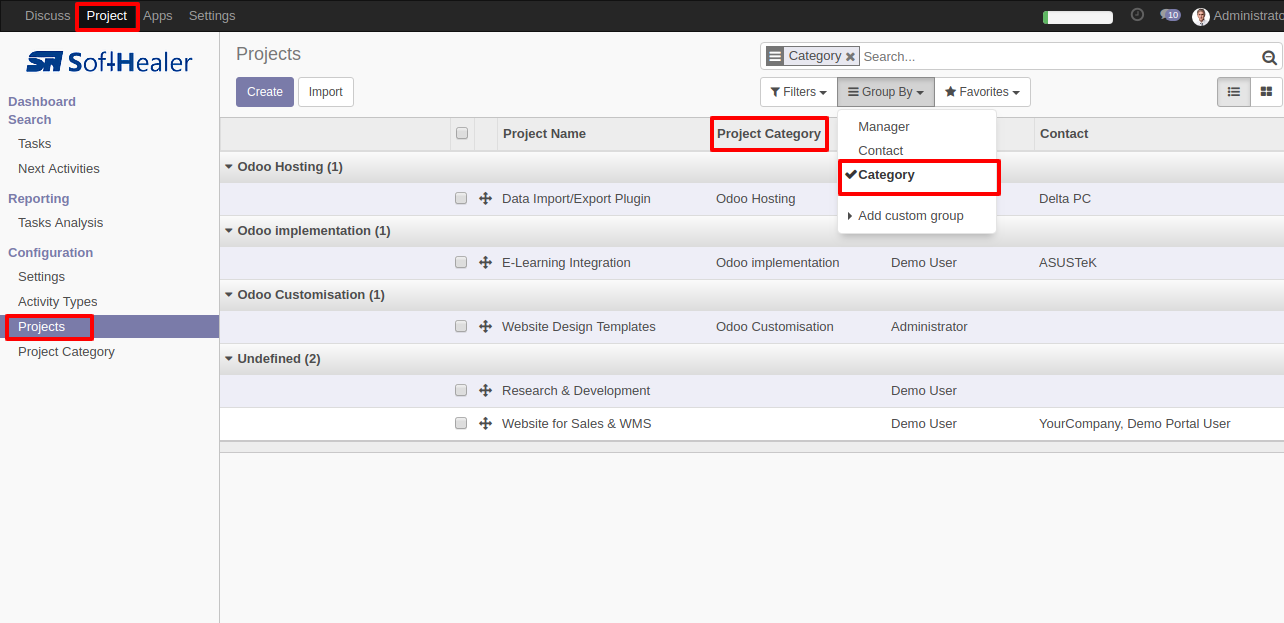Click the Administrator manager cell
The width and height of the screenshot is (1284, 623).
[929, 327]
